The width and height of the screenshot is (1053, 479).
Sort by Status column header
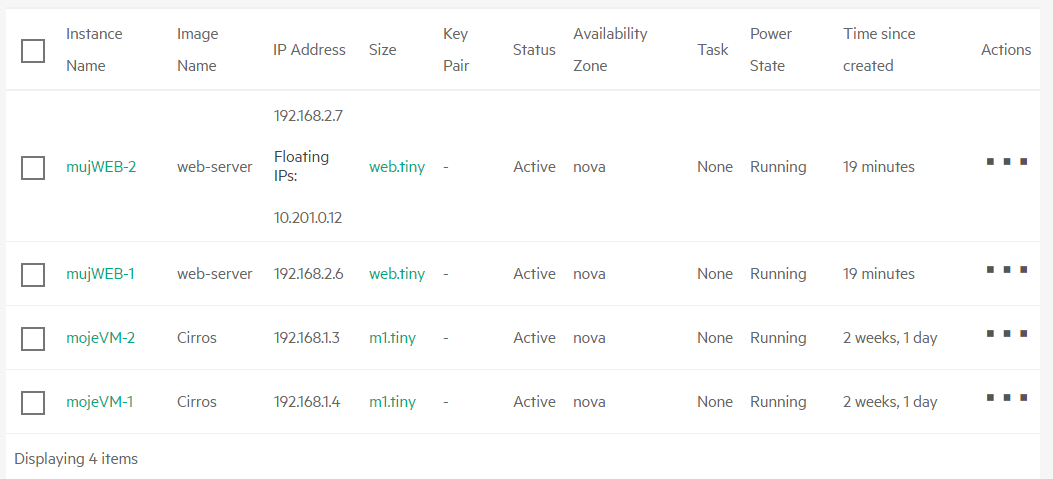point(534,50)
